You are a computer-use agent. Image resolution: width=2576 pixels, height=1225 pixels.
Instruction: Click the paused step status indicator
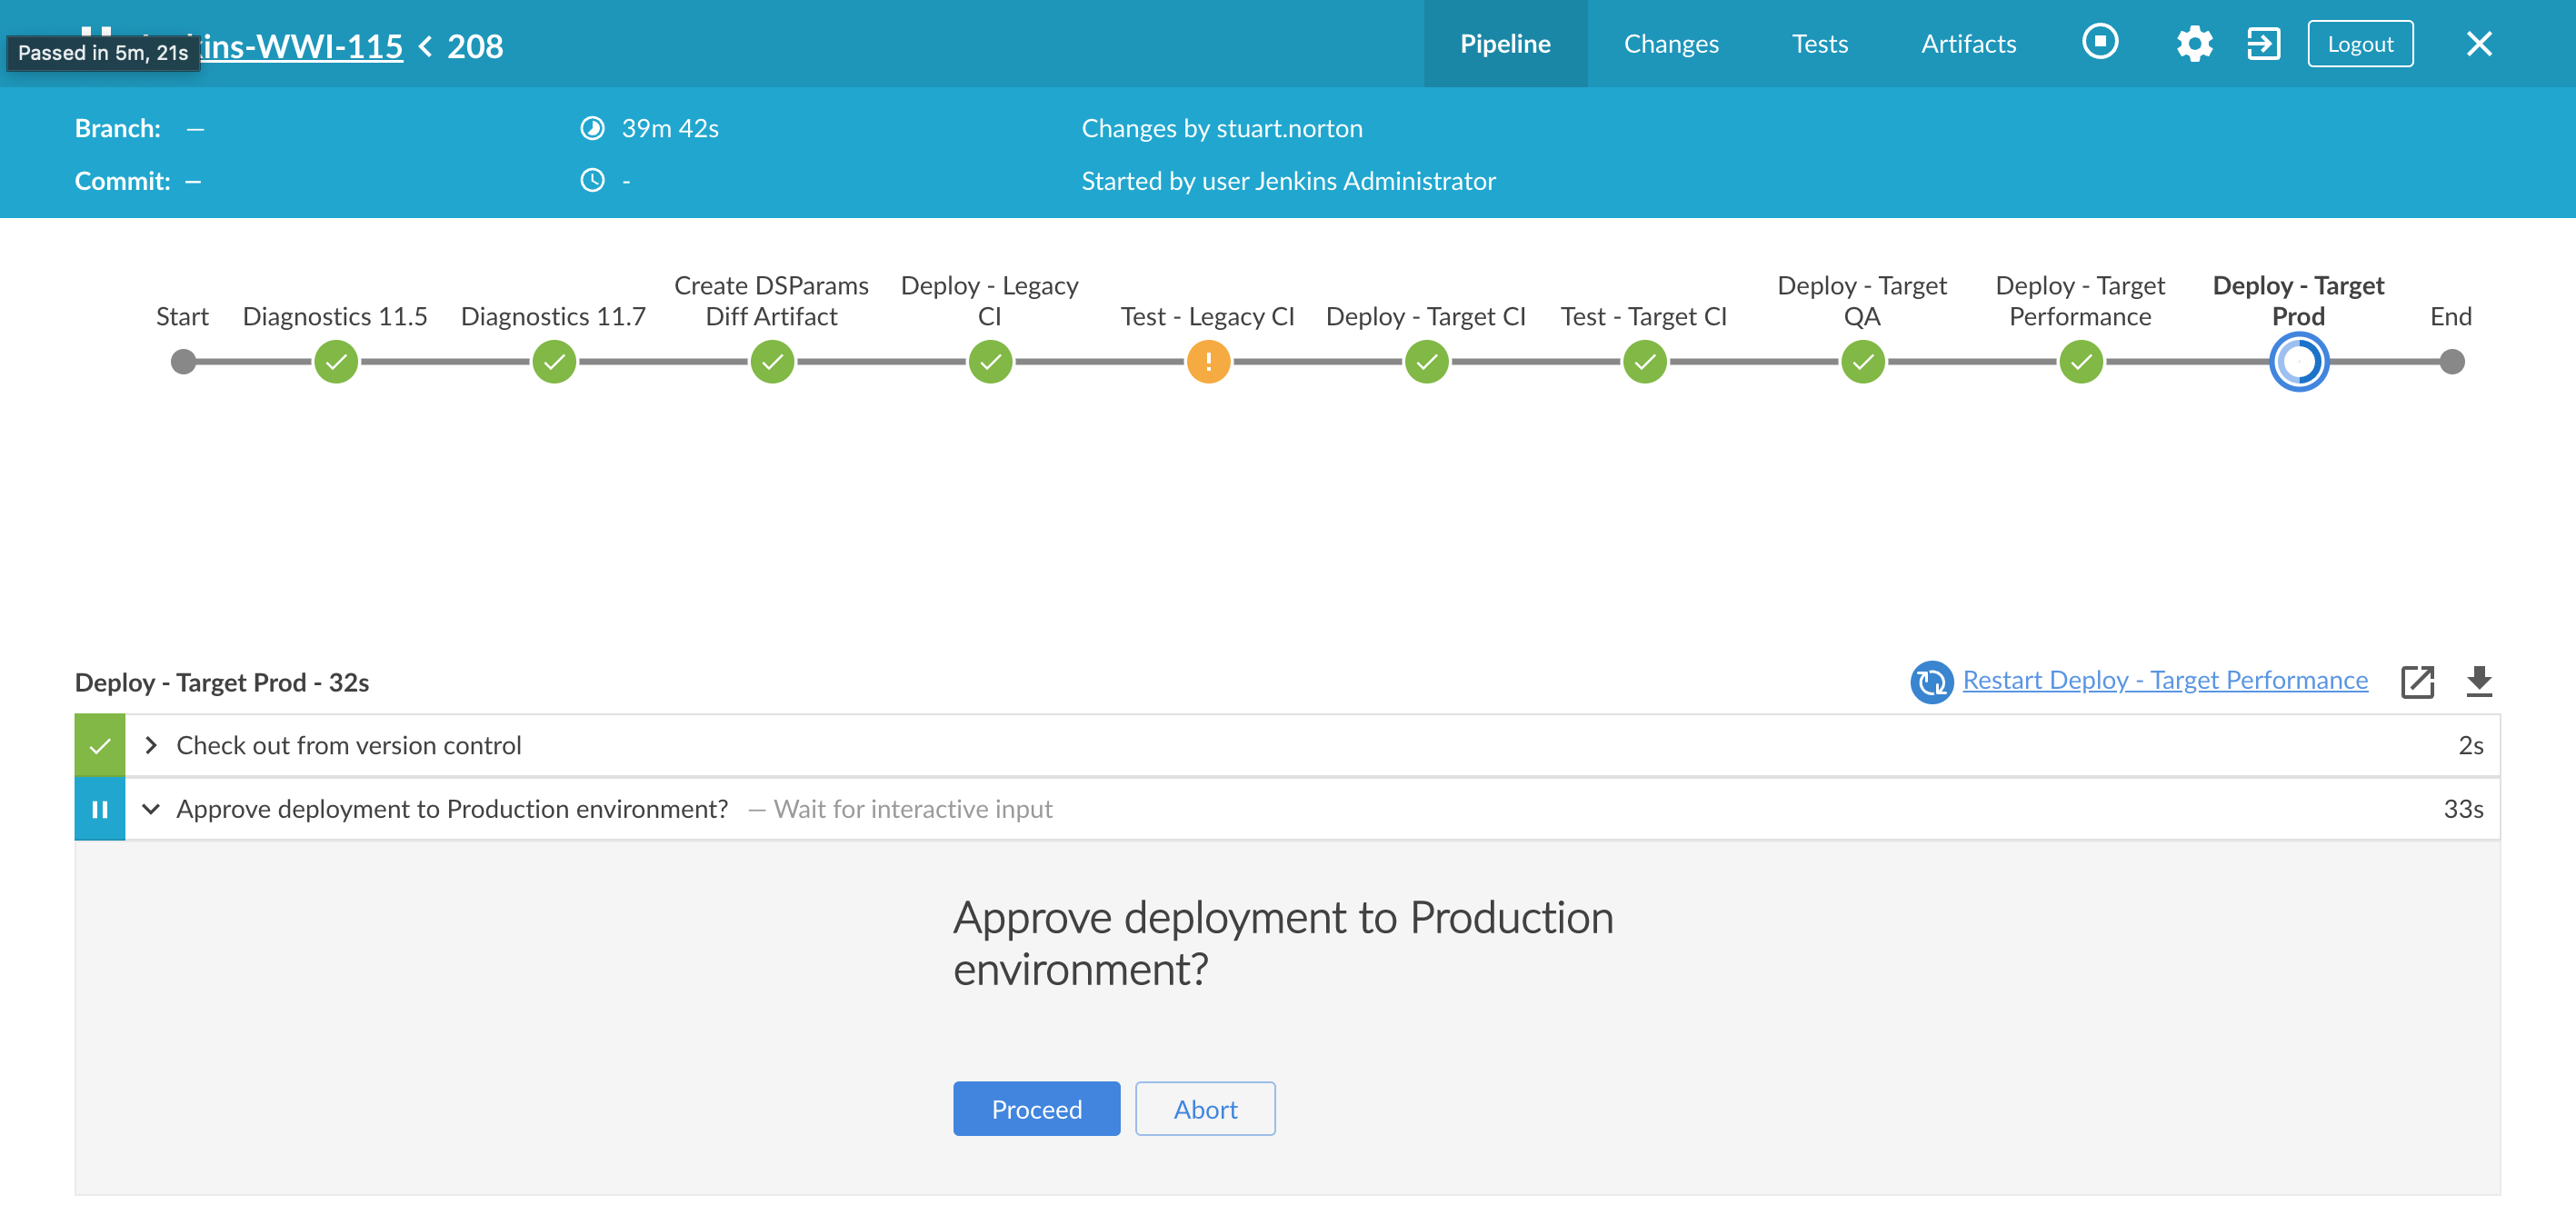pyautogui.click(x=100, y=809)
